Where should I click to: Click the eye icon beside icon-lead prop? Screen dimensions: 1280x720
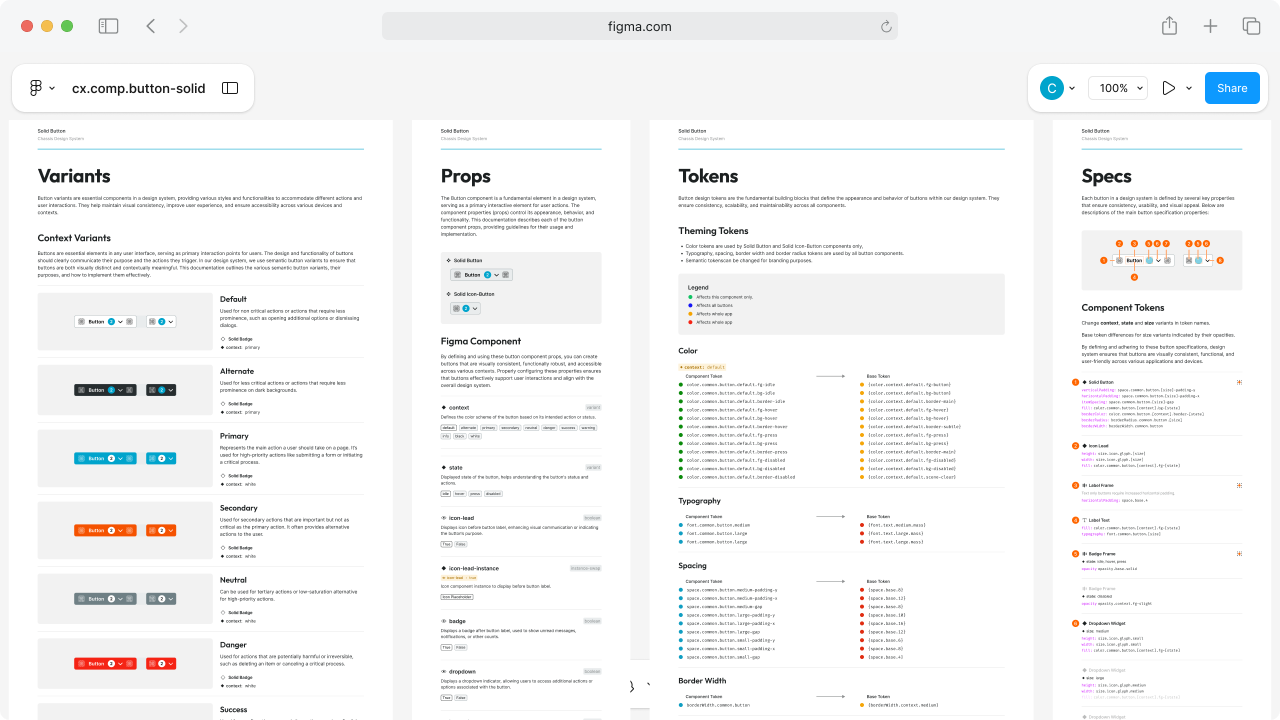444,518
